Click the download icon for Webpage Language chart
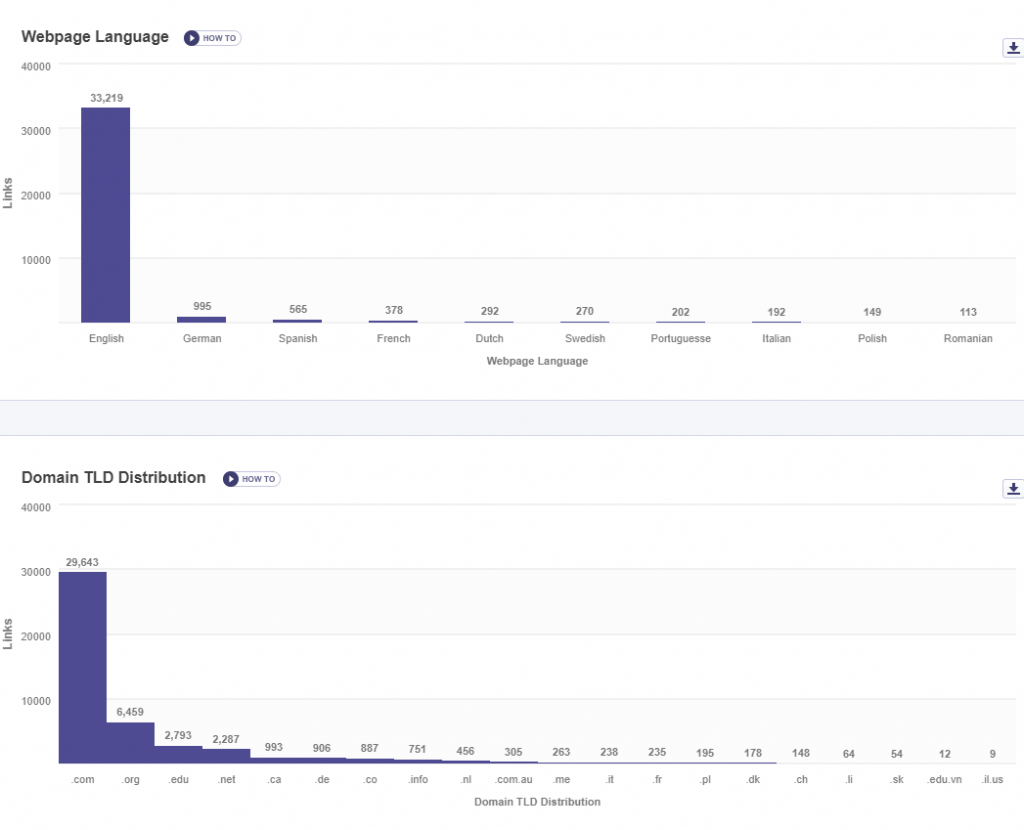The image size is (1024, 830). tap(1014, 47)
